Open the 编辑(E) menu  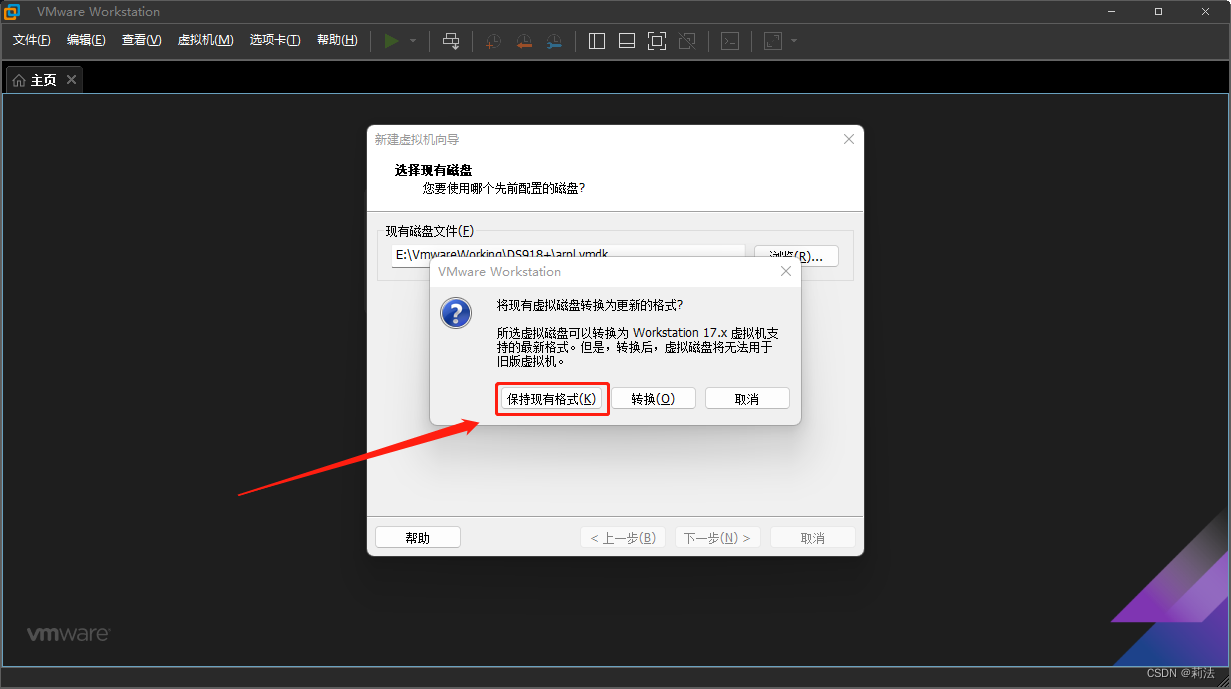pyautogui.click(x=86, y=40)
